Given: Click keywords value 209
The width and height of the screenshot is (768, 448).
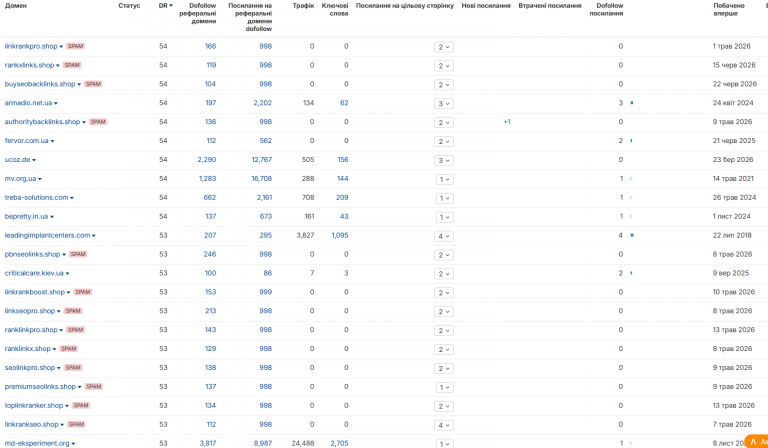Looking at the screenshot, I should [342, 198].
